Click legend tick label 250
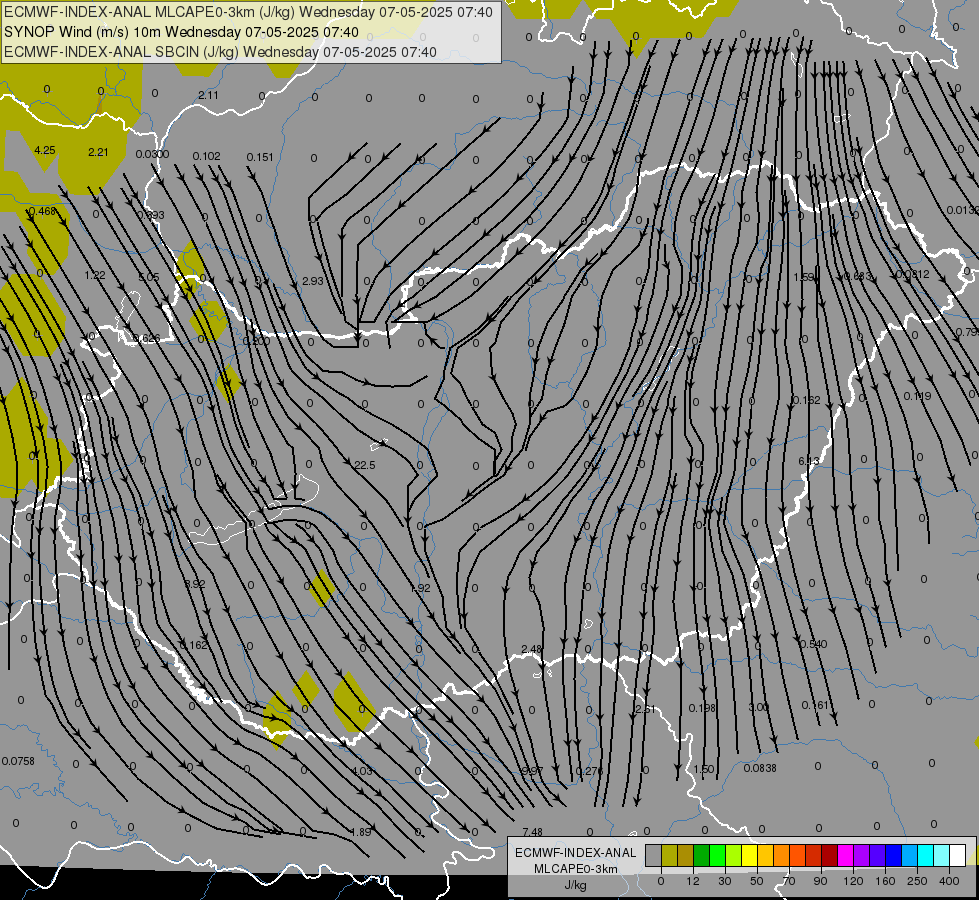This screenshot has width=979, height=900. 917,881
